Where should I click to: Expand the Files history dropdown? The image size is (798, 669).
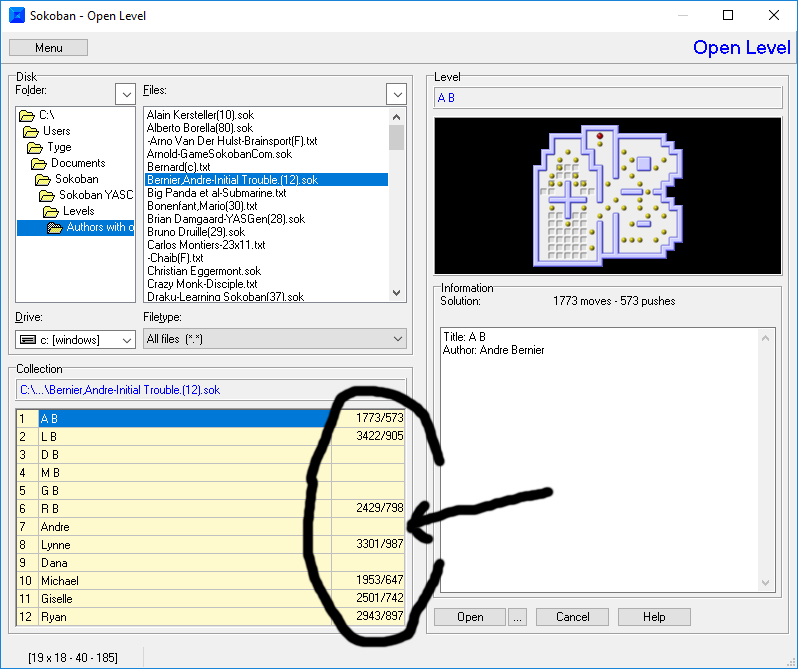pyautogui.click(x=396, y=94)
